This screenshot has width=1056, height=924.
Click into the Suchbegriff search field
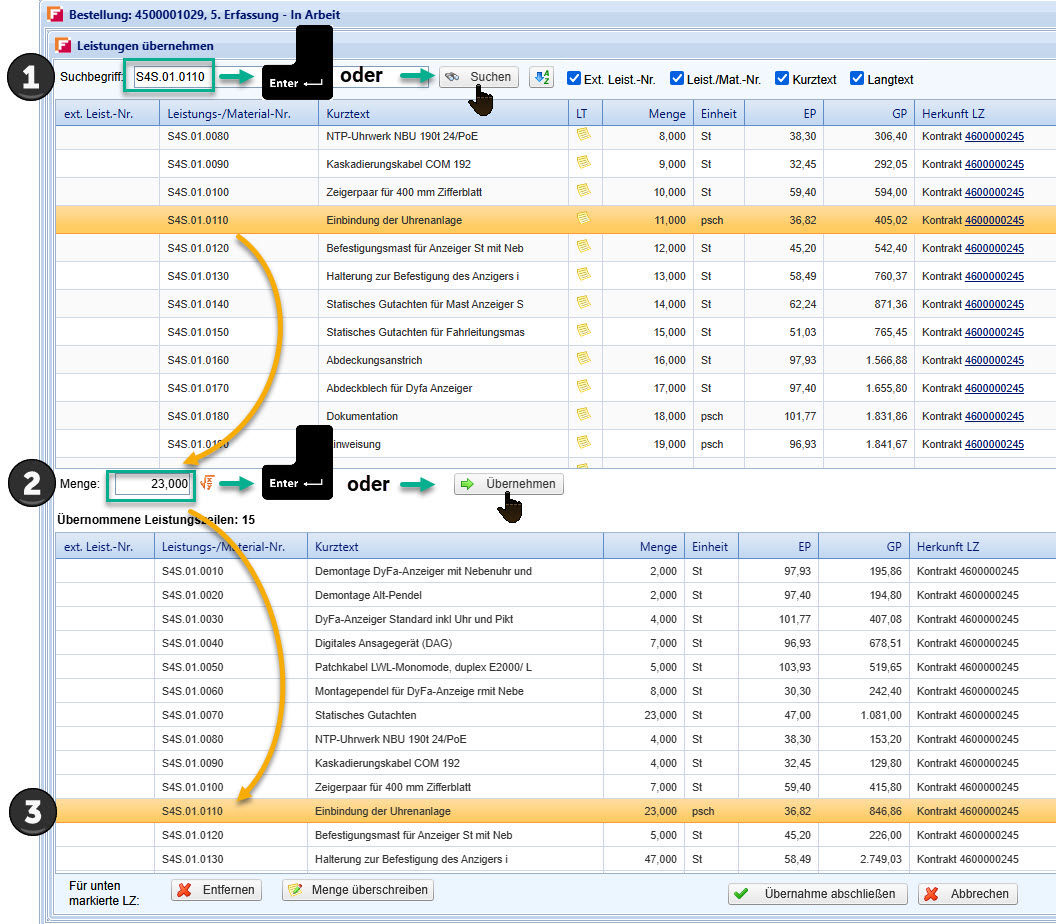point(170,77)
